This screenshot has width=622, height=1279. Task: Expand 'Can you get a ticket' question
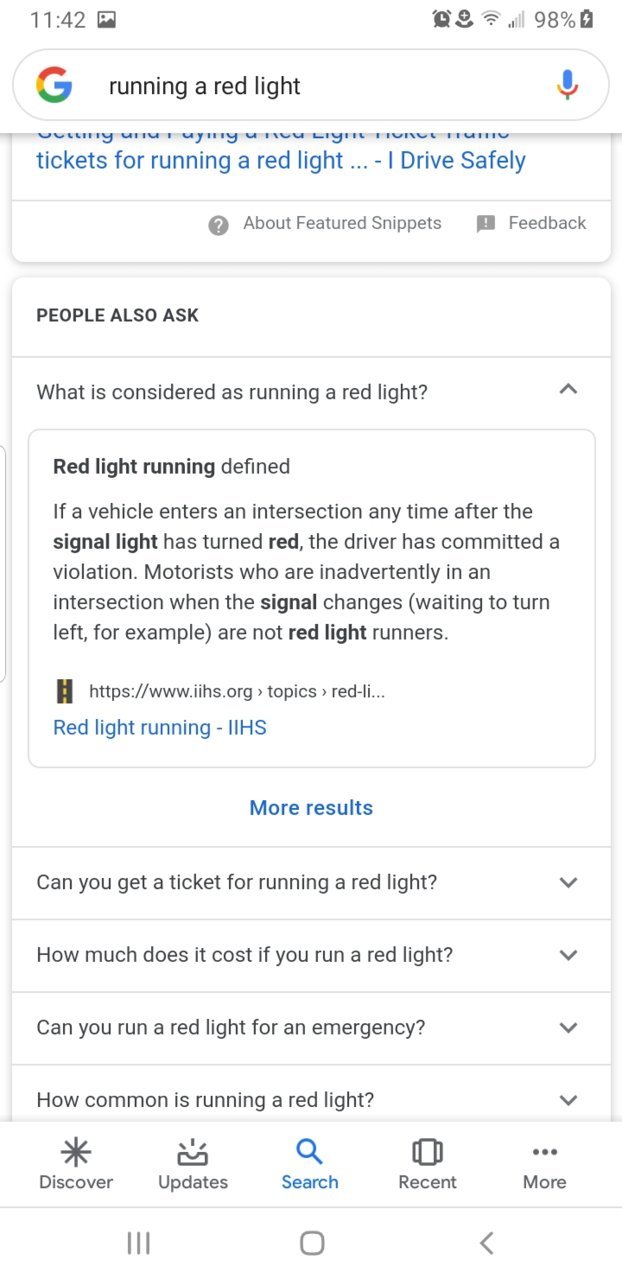311,883
